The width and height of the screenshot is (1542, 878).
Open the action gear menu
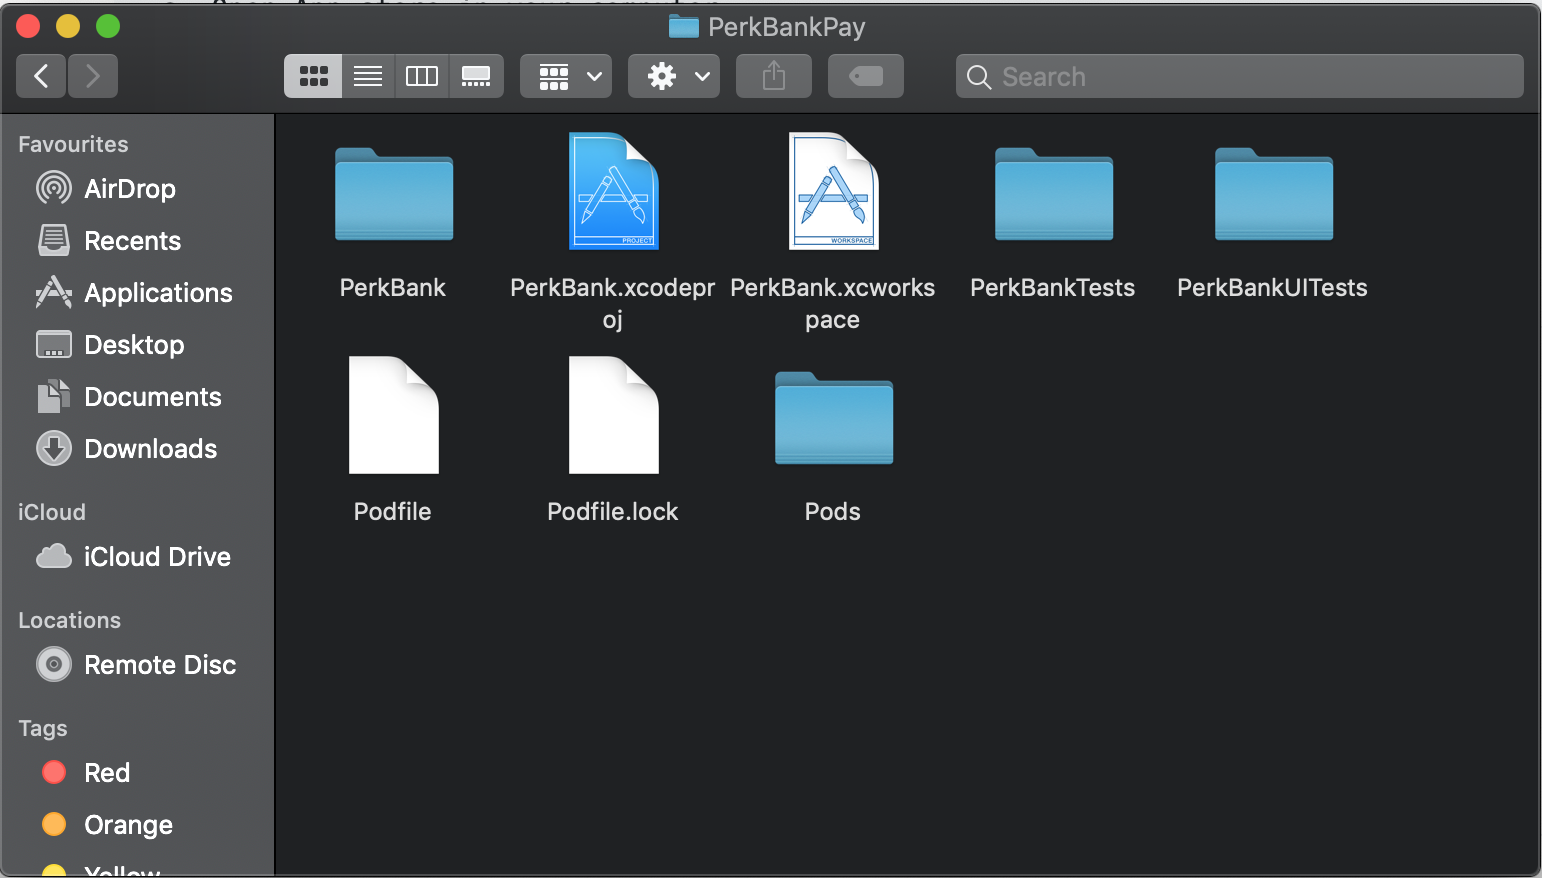673,75
